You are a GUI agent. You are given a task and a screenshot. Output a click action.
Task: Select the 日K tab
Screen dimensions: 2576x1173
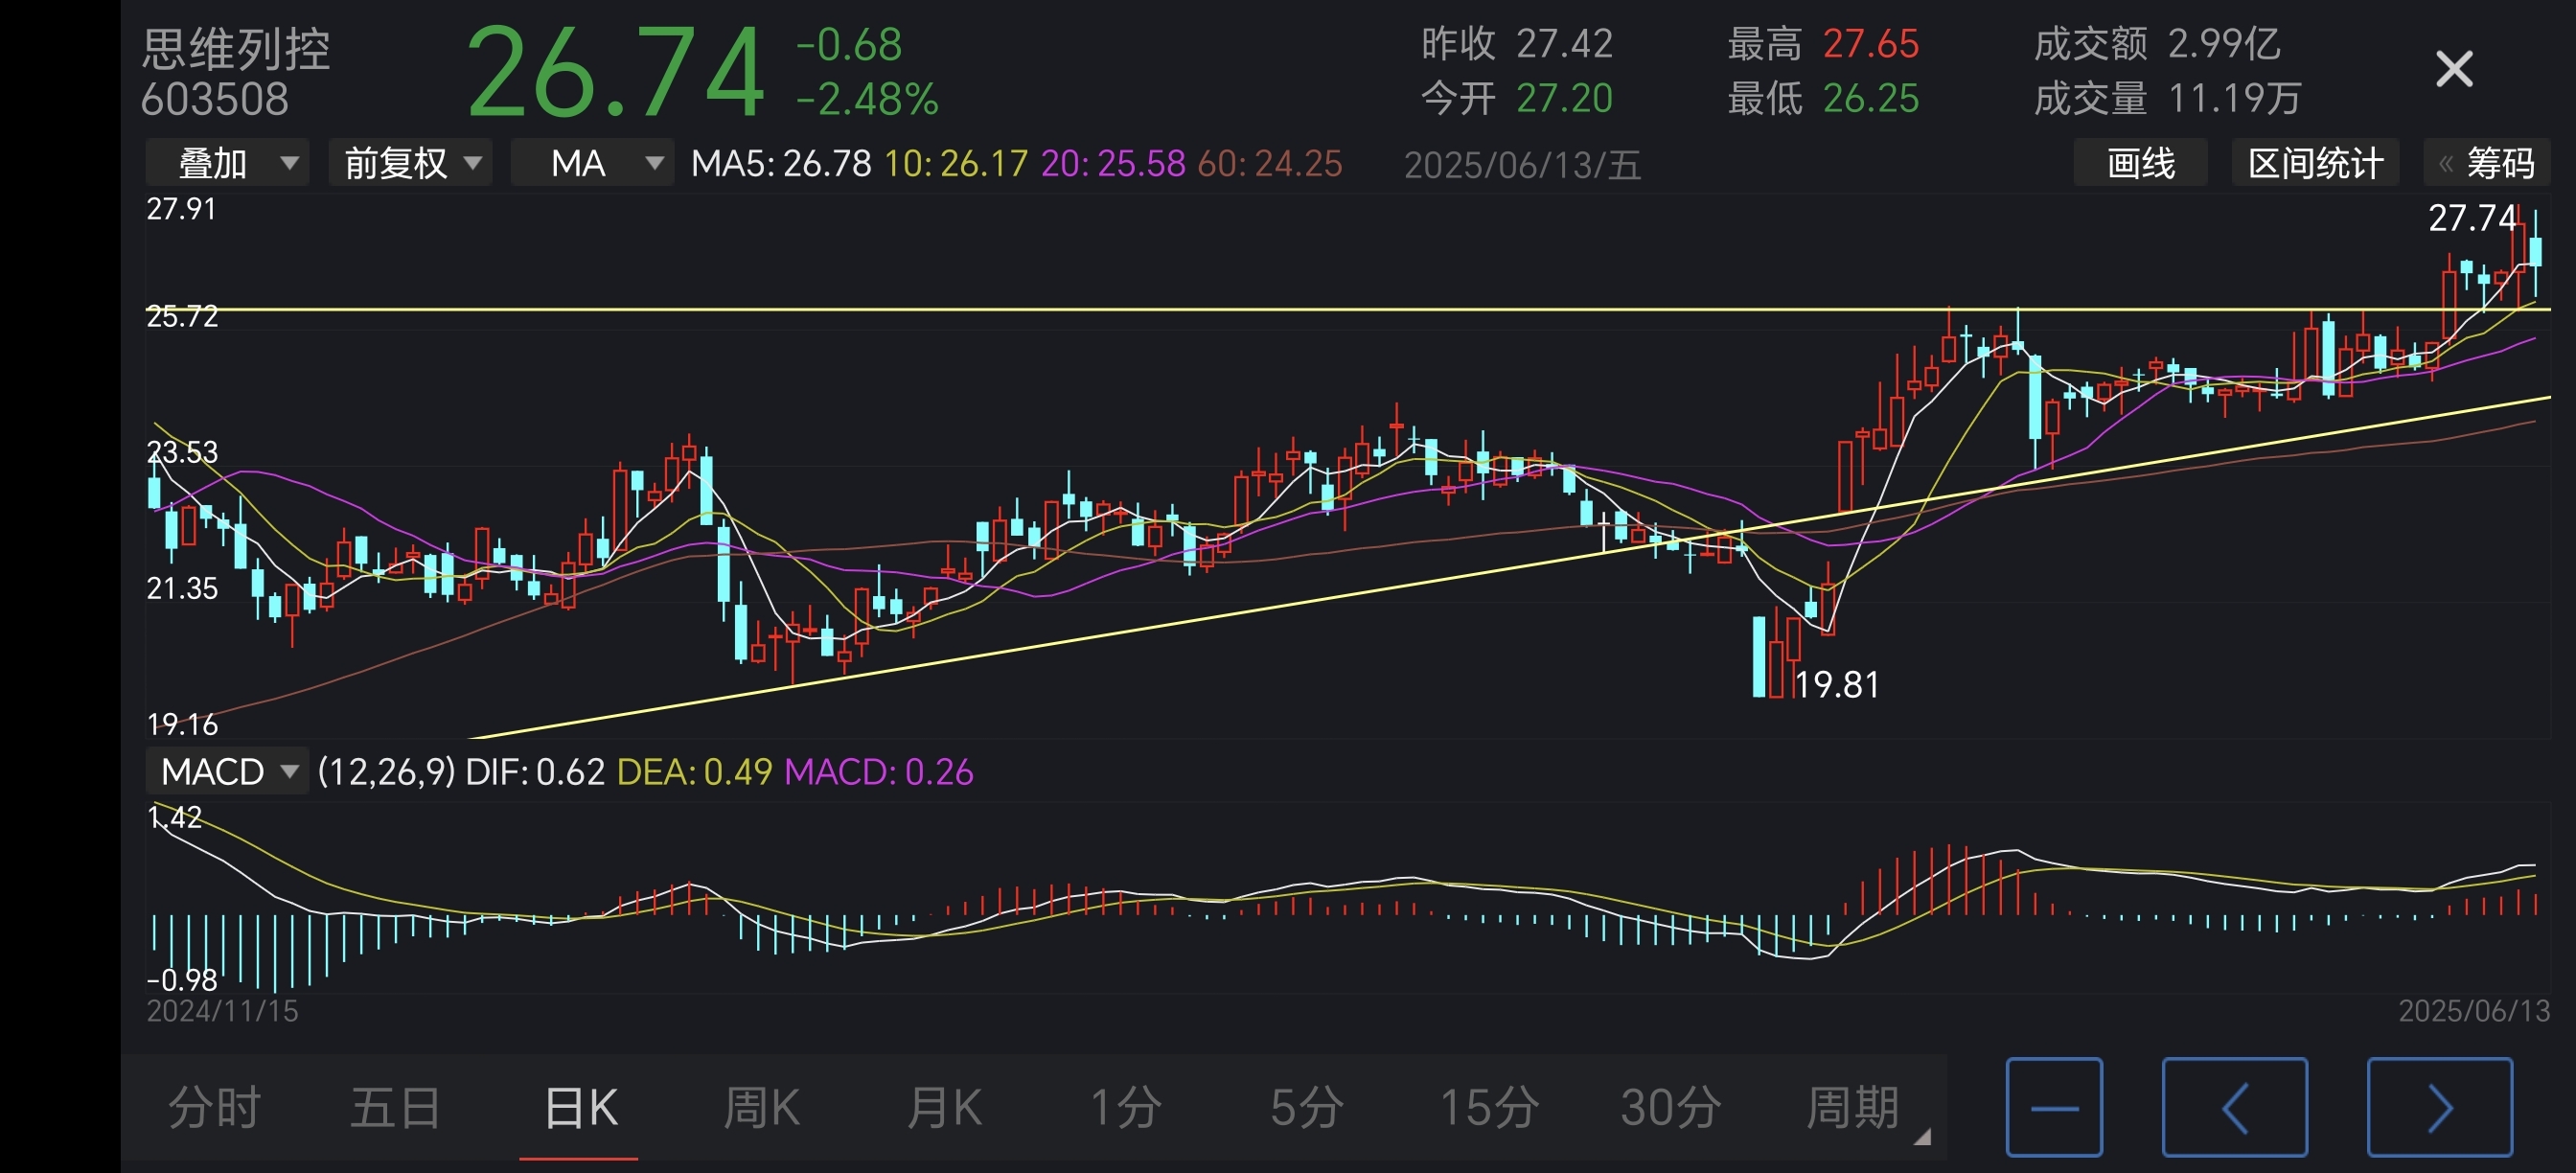click(x=580, y=1108)
